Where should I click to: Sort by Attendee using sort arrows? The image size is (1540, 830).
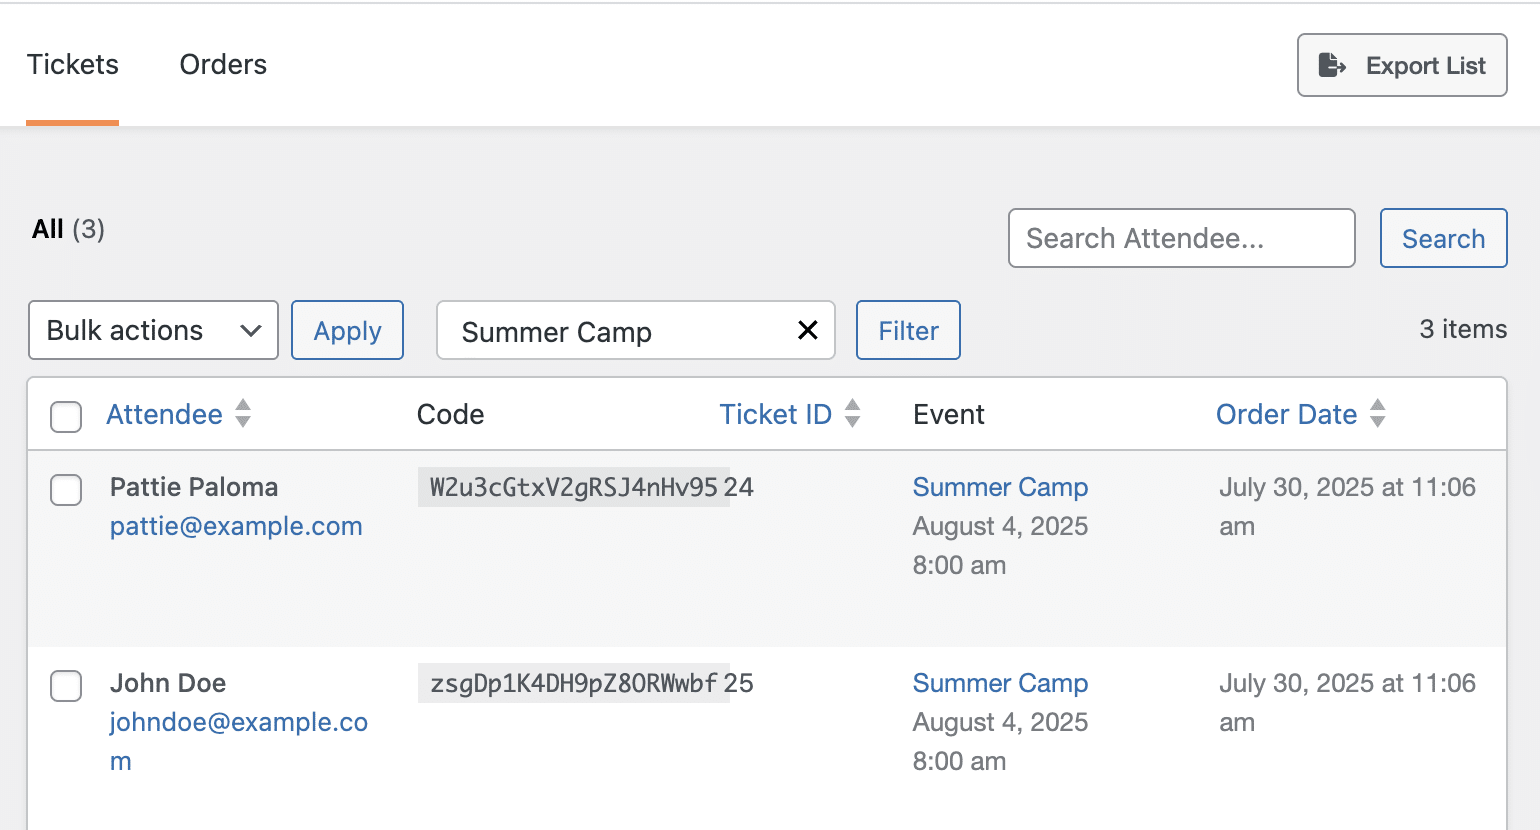pos(243,413)
